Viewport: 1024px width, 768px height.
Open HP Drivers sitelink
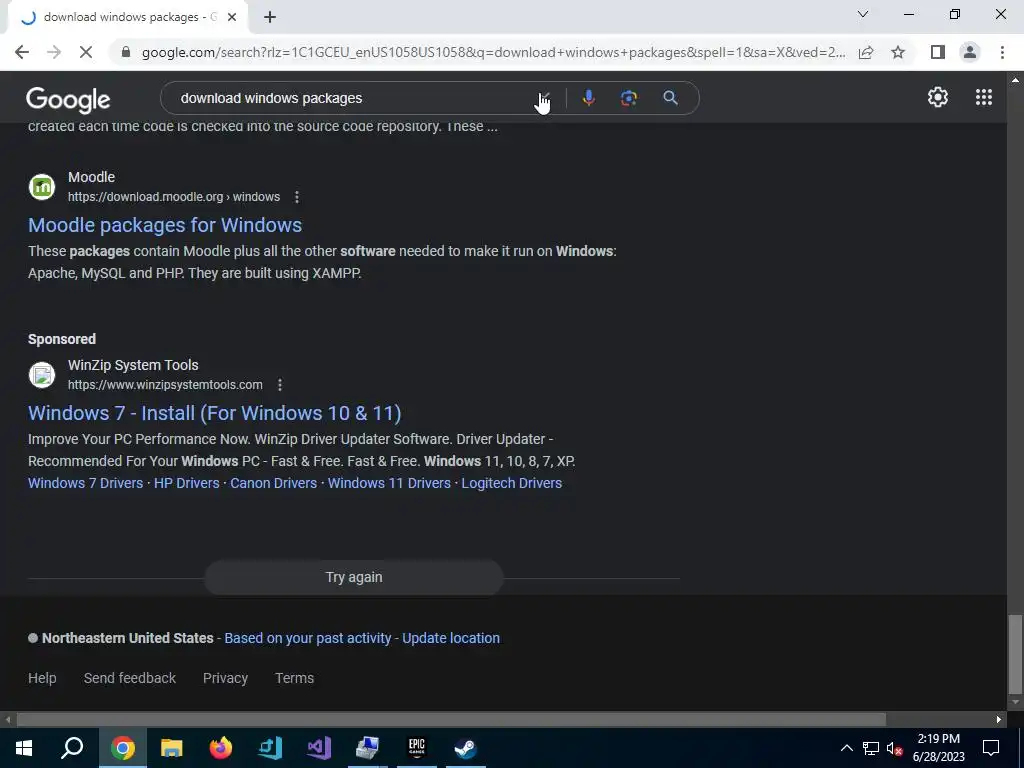point(187,483)
